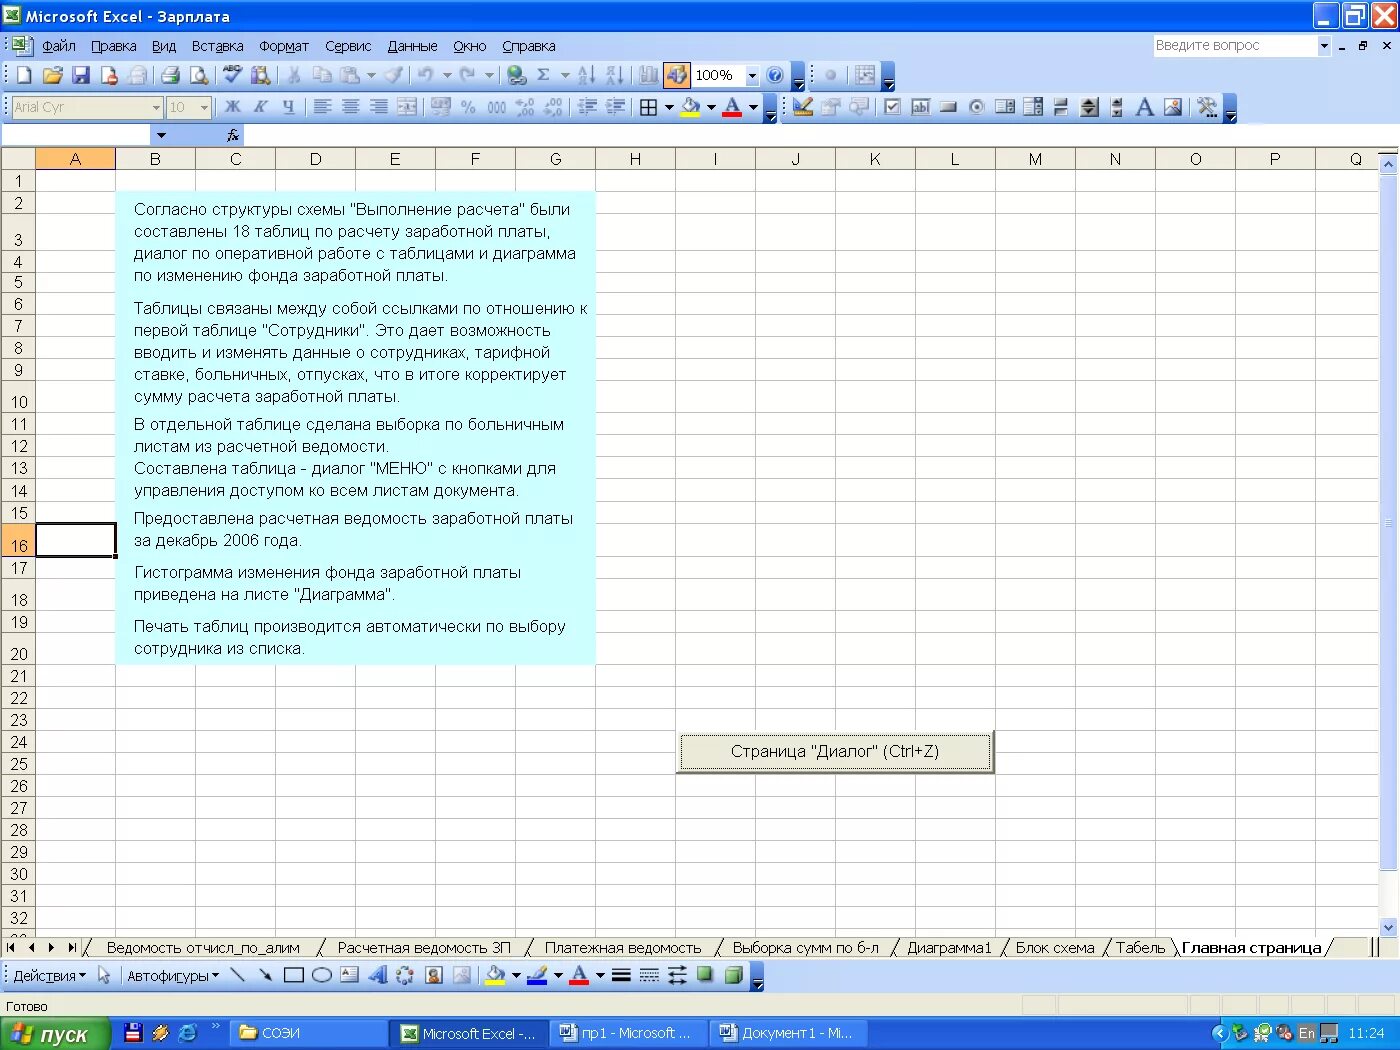Open the Данные menu
Screen dimensions: 1400x1050
(x=412, y=46)
